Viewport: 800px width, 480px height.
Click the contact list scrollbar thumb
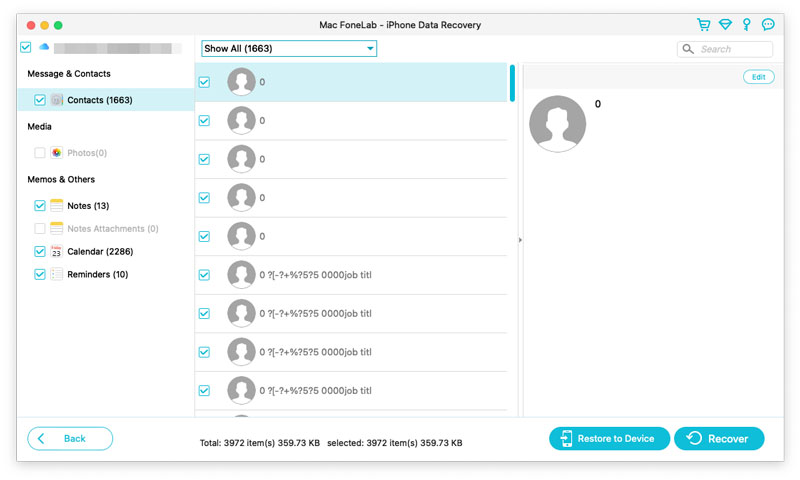(512, 83)
